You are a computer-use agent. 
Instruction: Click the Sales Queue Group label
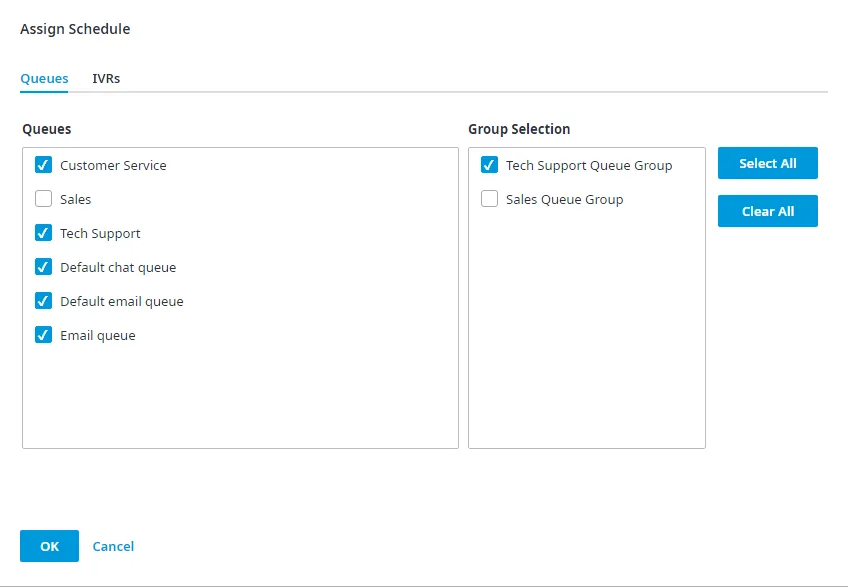tap(565, 200)
